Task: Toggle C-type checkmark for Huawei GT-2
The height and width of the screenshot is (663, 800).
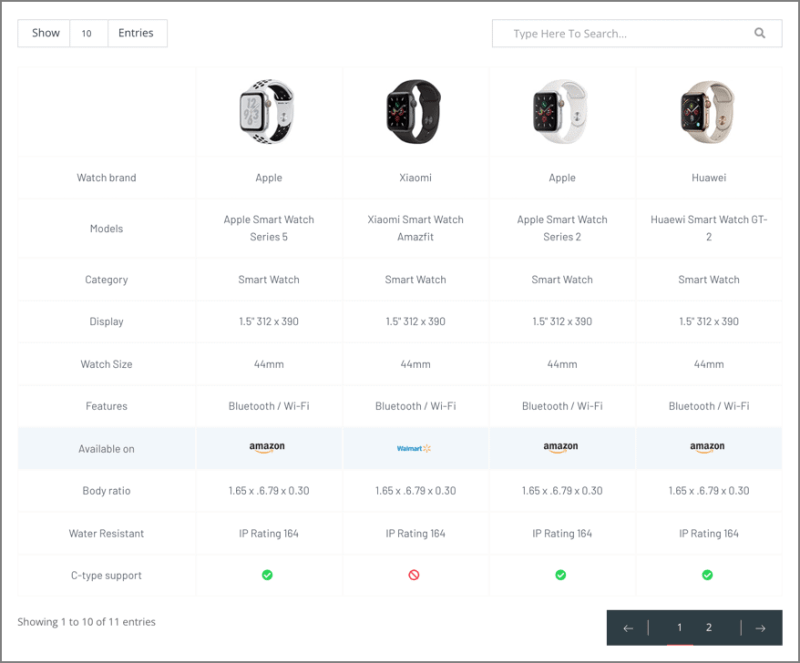Action: (x=708, y=575)
